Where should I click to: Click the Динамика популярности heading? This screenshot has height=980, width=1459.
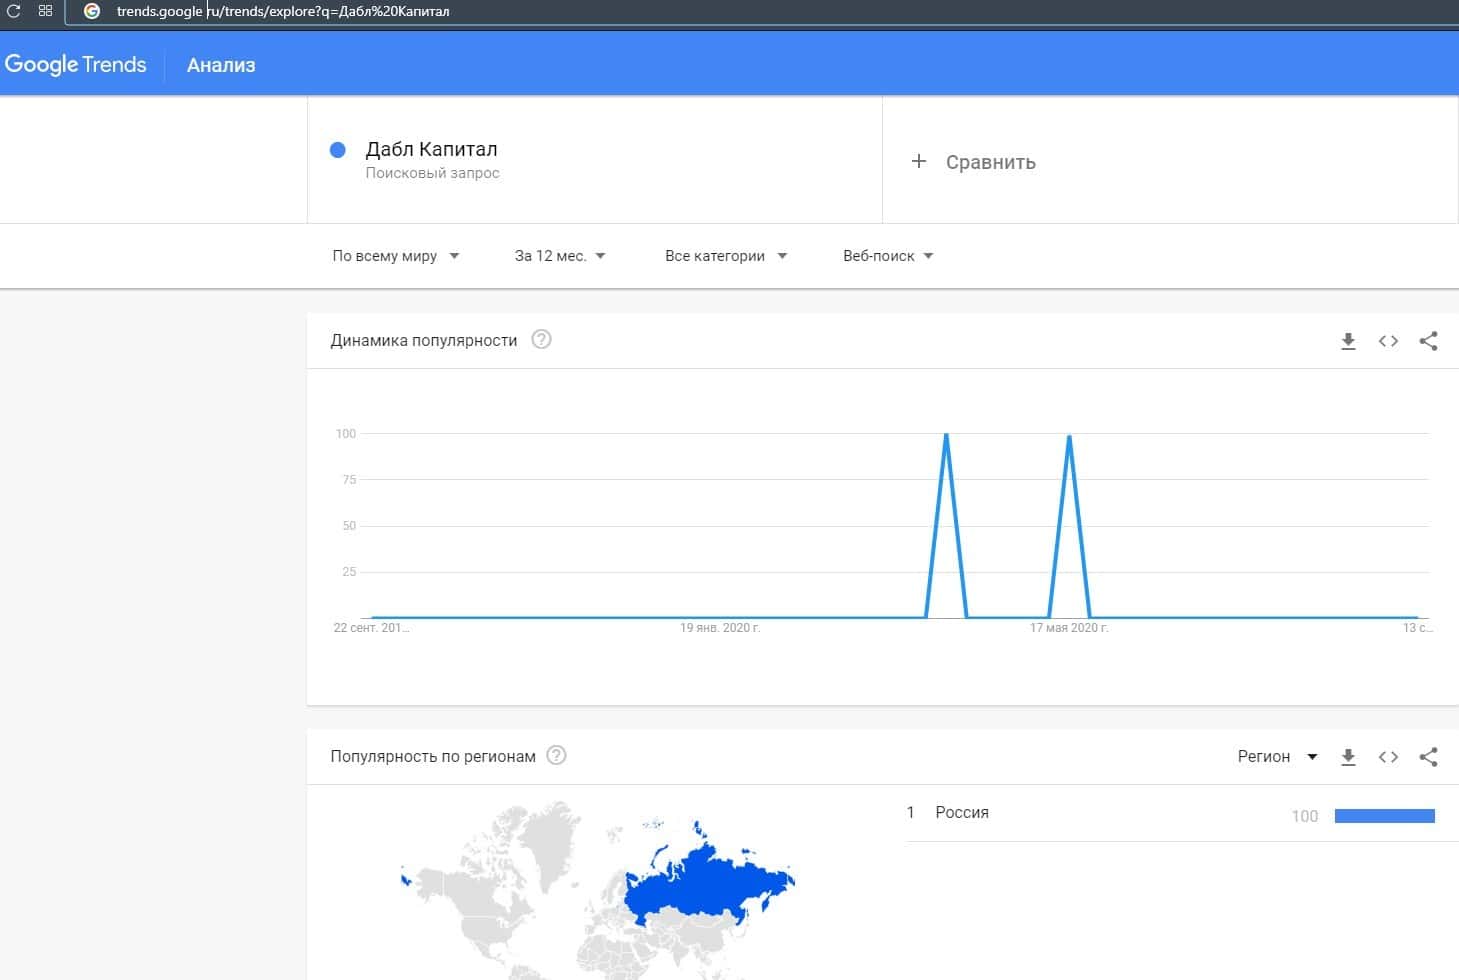[424, 340]
